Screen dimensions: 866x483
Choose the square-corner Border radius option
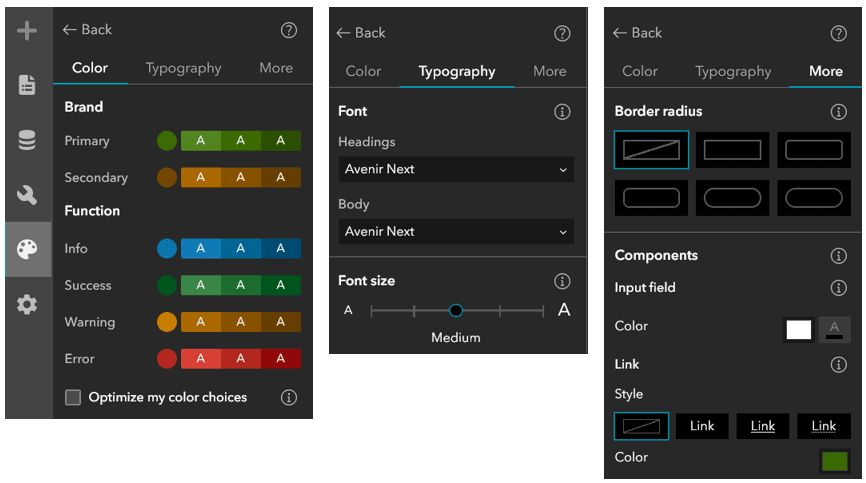tap(733, 150)
